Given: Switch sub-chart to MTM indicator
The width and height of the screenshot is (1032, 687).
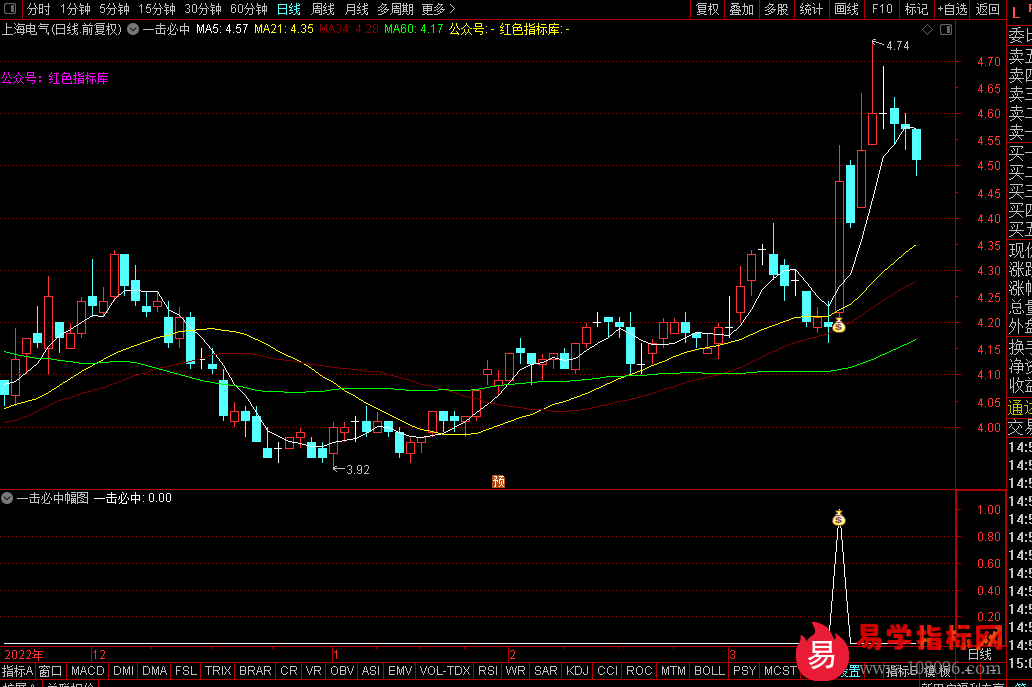Looking at the screenshot, I should click(673, 671).
